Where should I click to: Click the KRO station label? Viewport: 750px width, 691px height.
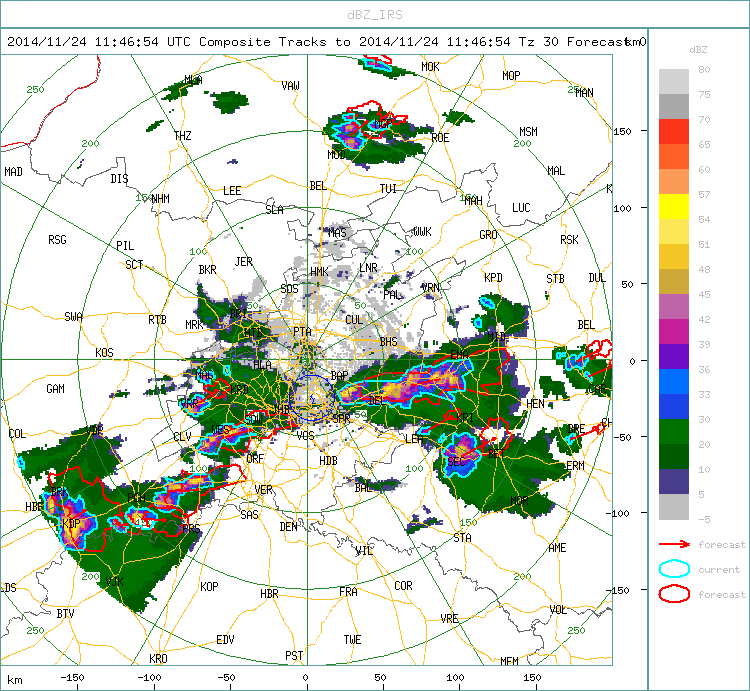158,658
